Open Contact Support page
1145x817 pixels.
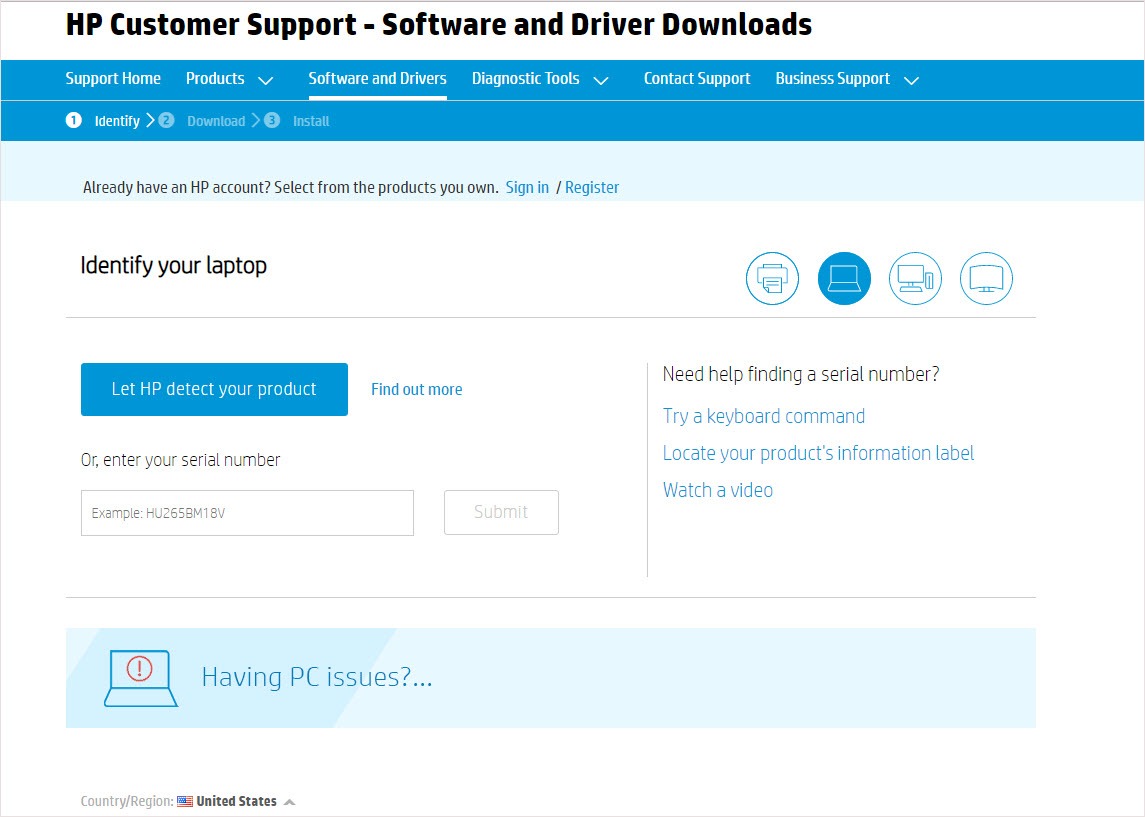(x=697, y=79)
